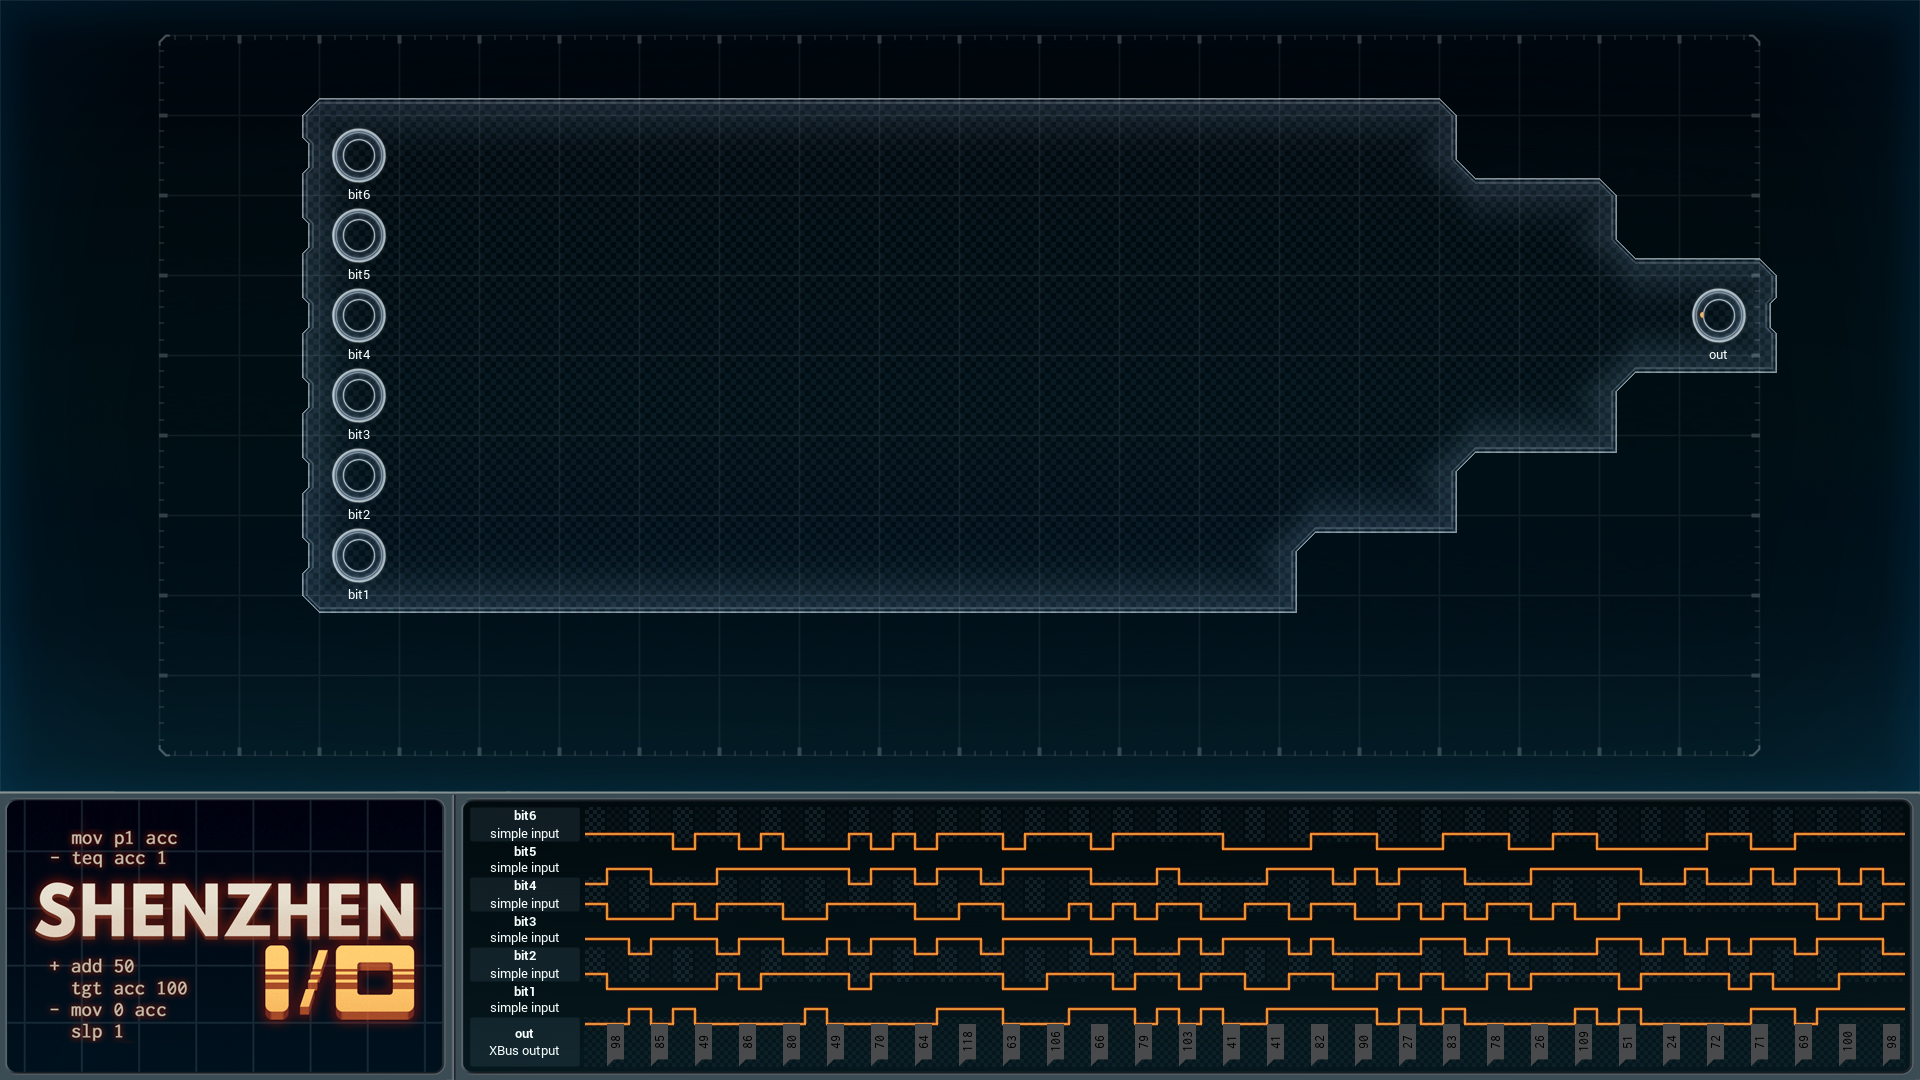This screenshot has height=1080, width=1920.
Task: Click the XBus output marker 109
Action: coord(1583,1042)
